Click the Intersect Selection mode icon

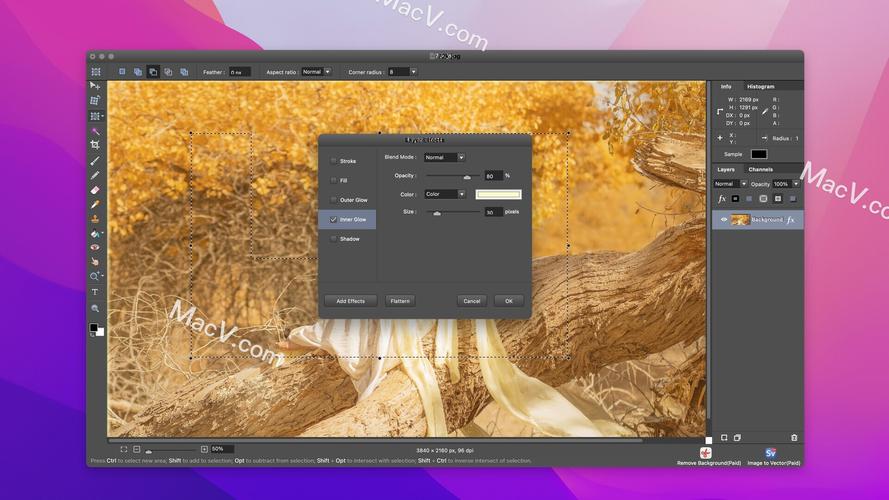click(168, 72)
